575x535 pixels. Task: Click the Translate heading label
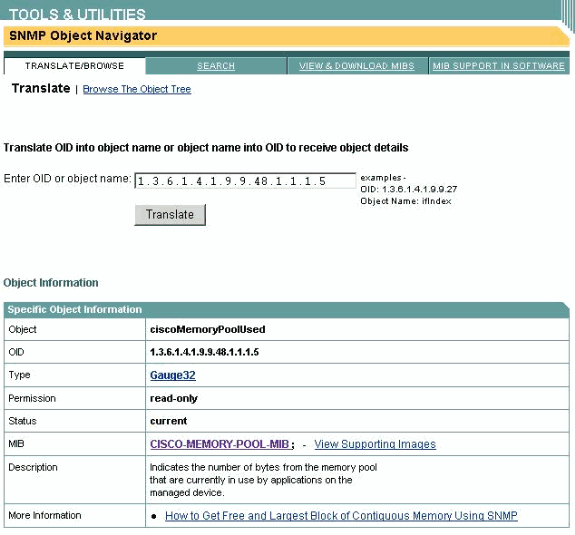click(41, 88)
